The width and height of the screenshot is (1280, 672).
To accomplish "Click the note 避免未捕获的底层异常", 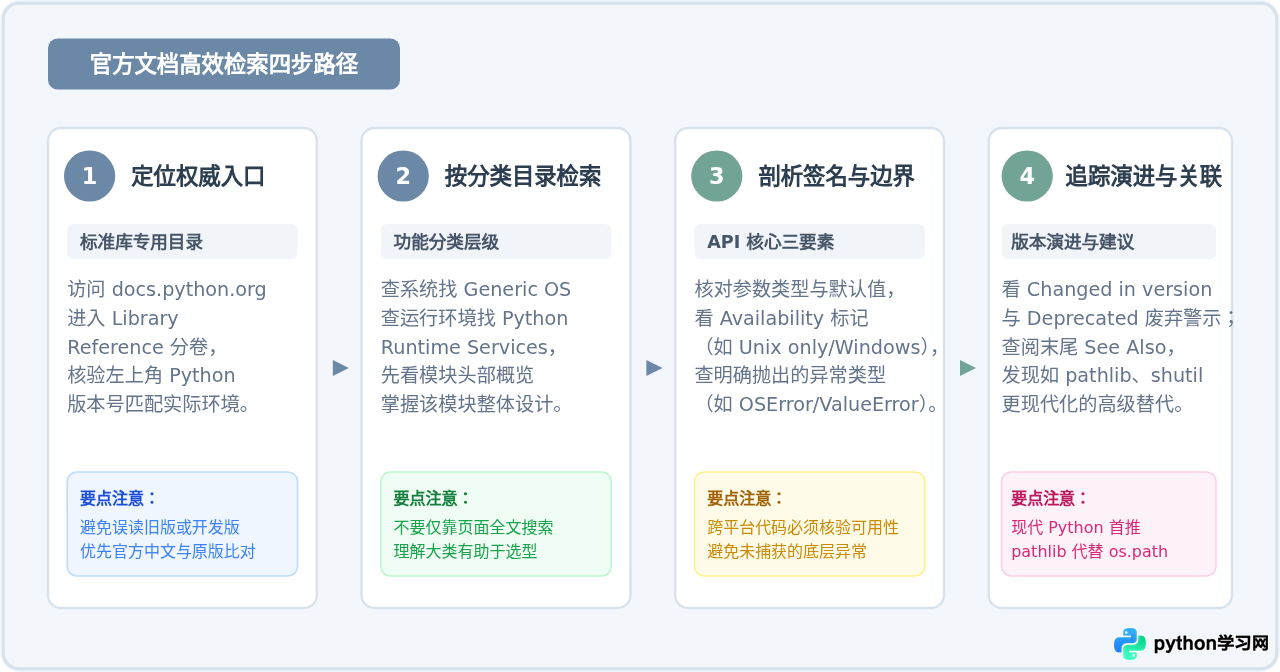I will pyautogui.click(x=787, y=551).
